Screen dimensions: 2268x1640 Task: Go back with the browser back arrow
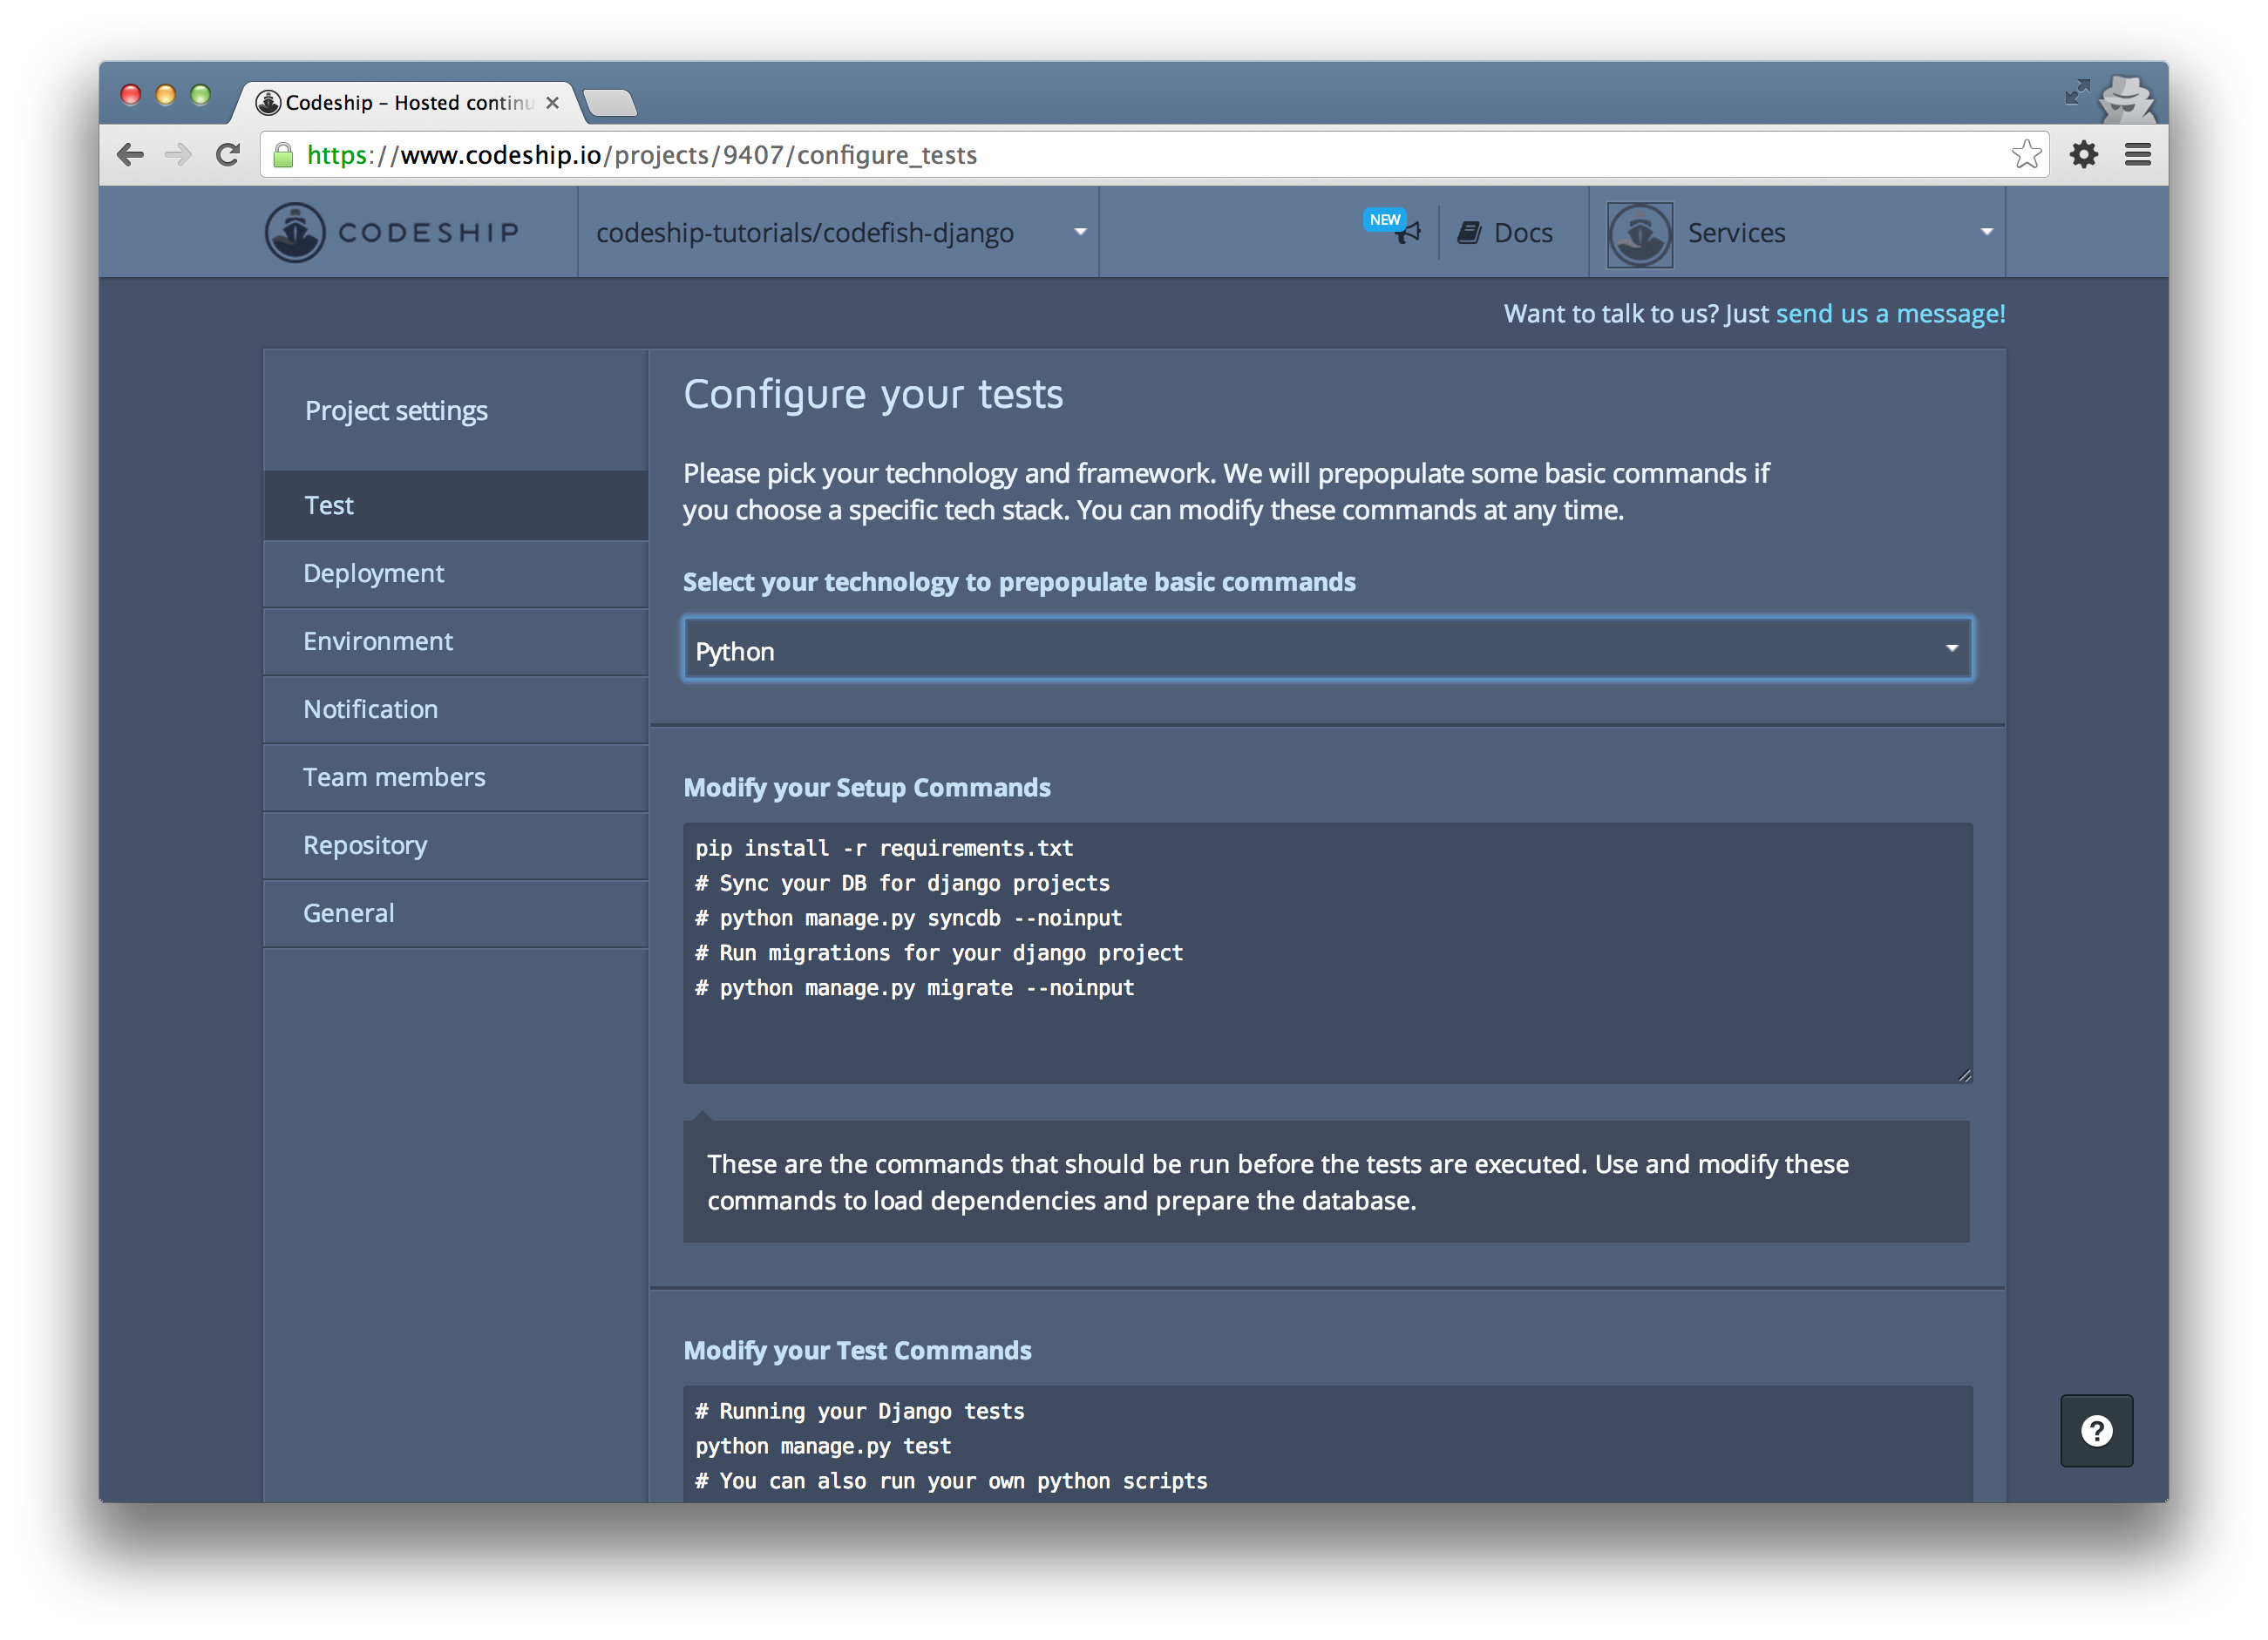coord(131,155)
